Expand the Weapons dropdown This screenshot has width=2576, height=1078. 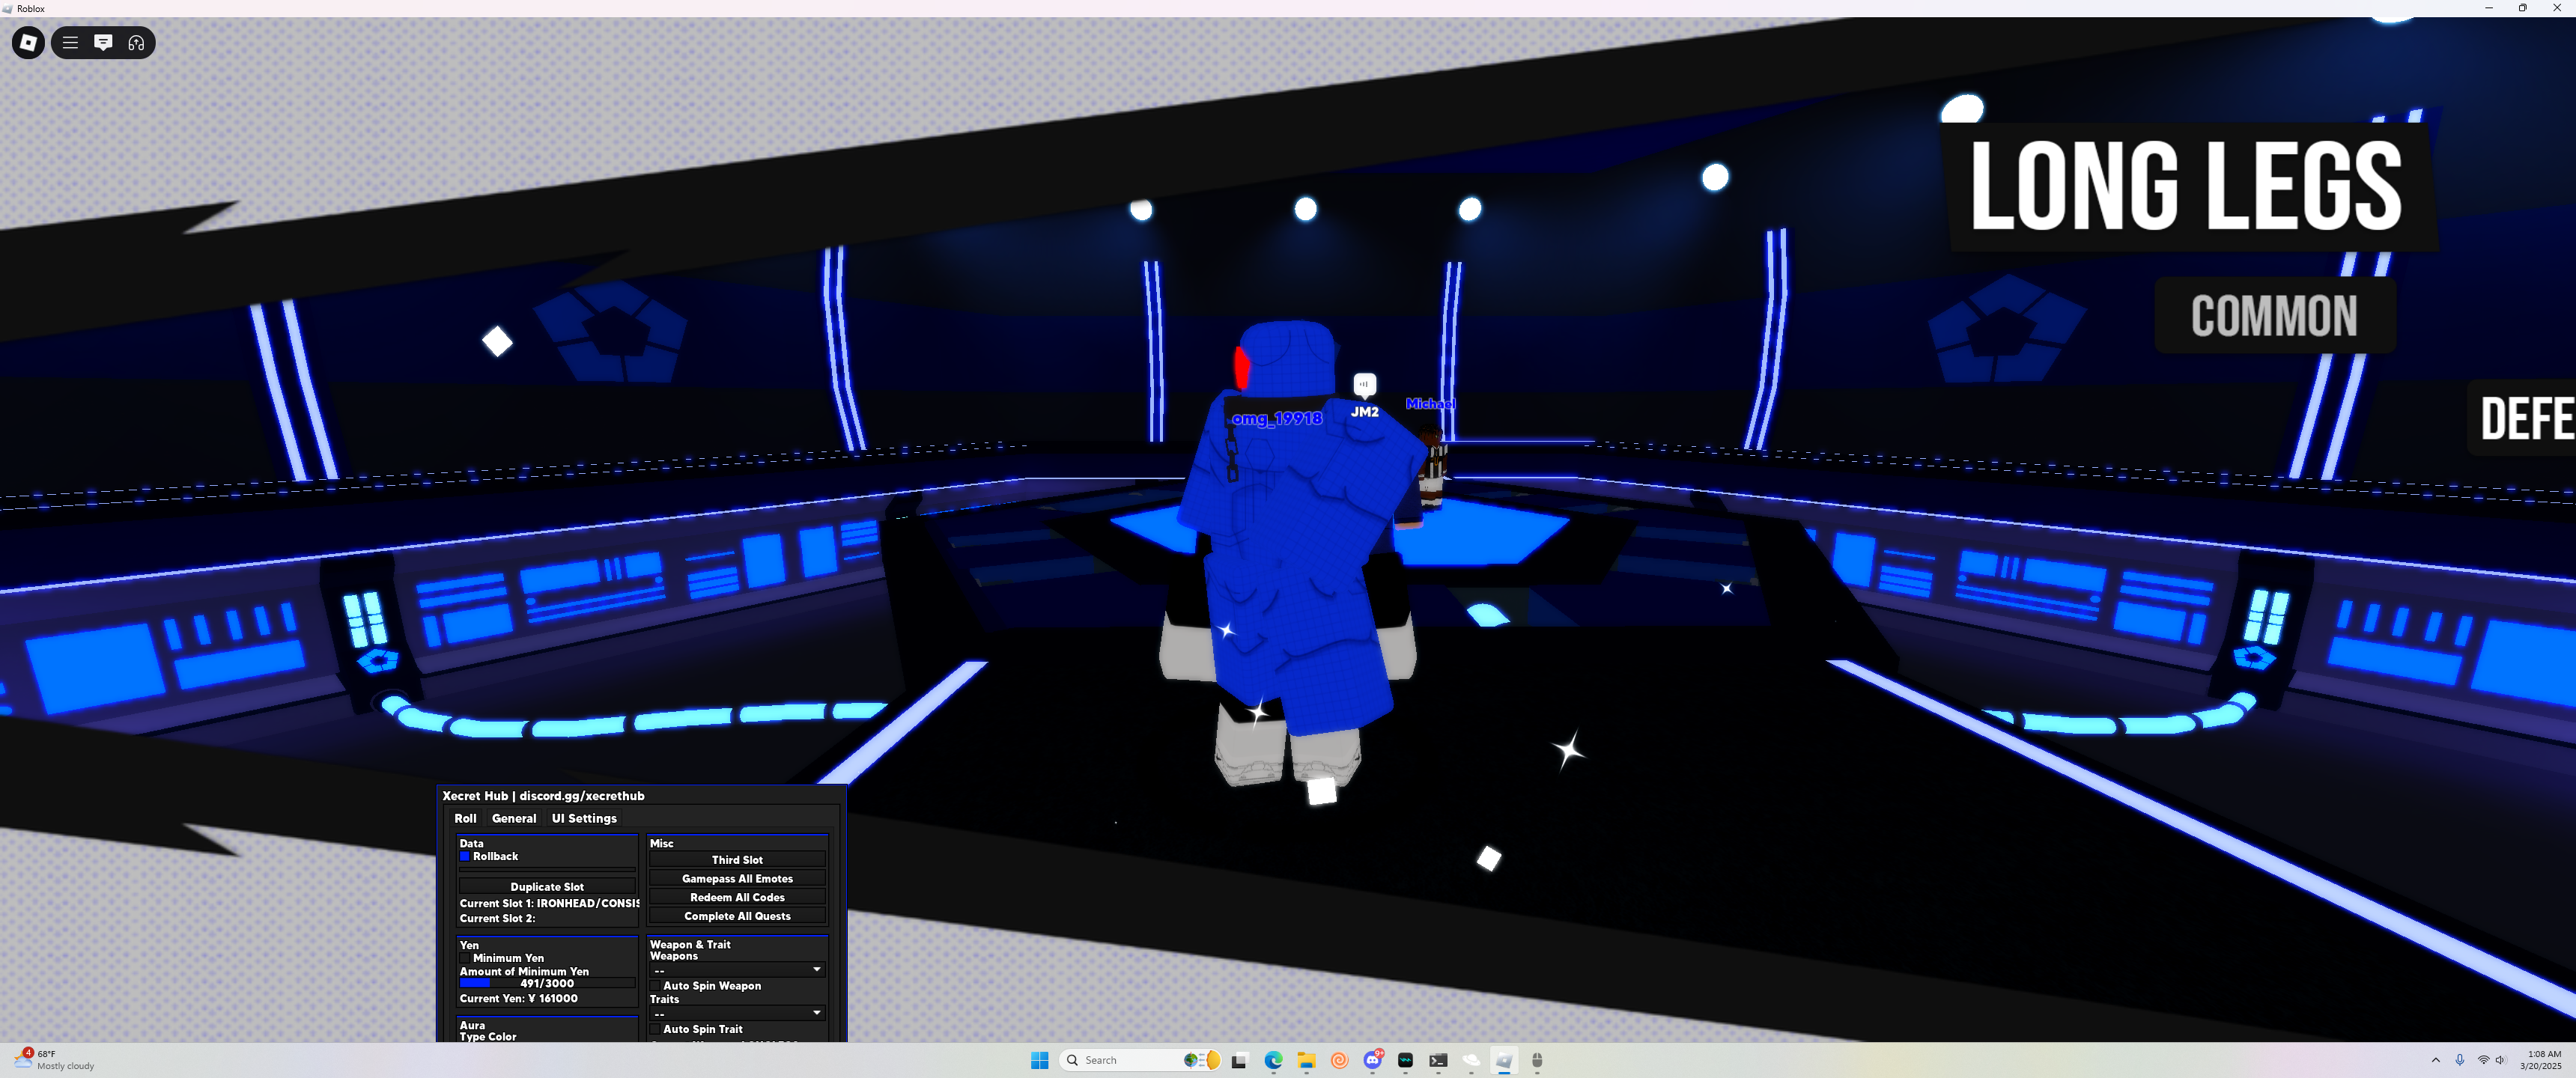coord(737,970)
